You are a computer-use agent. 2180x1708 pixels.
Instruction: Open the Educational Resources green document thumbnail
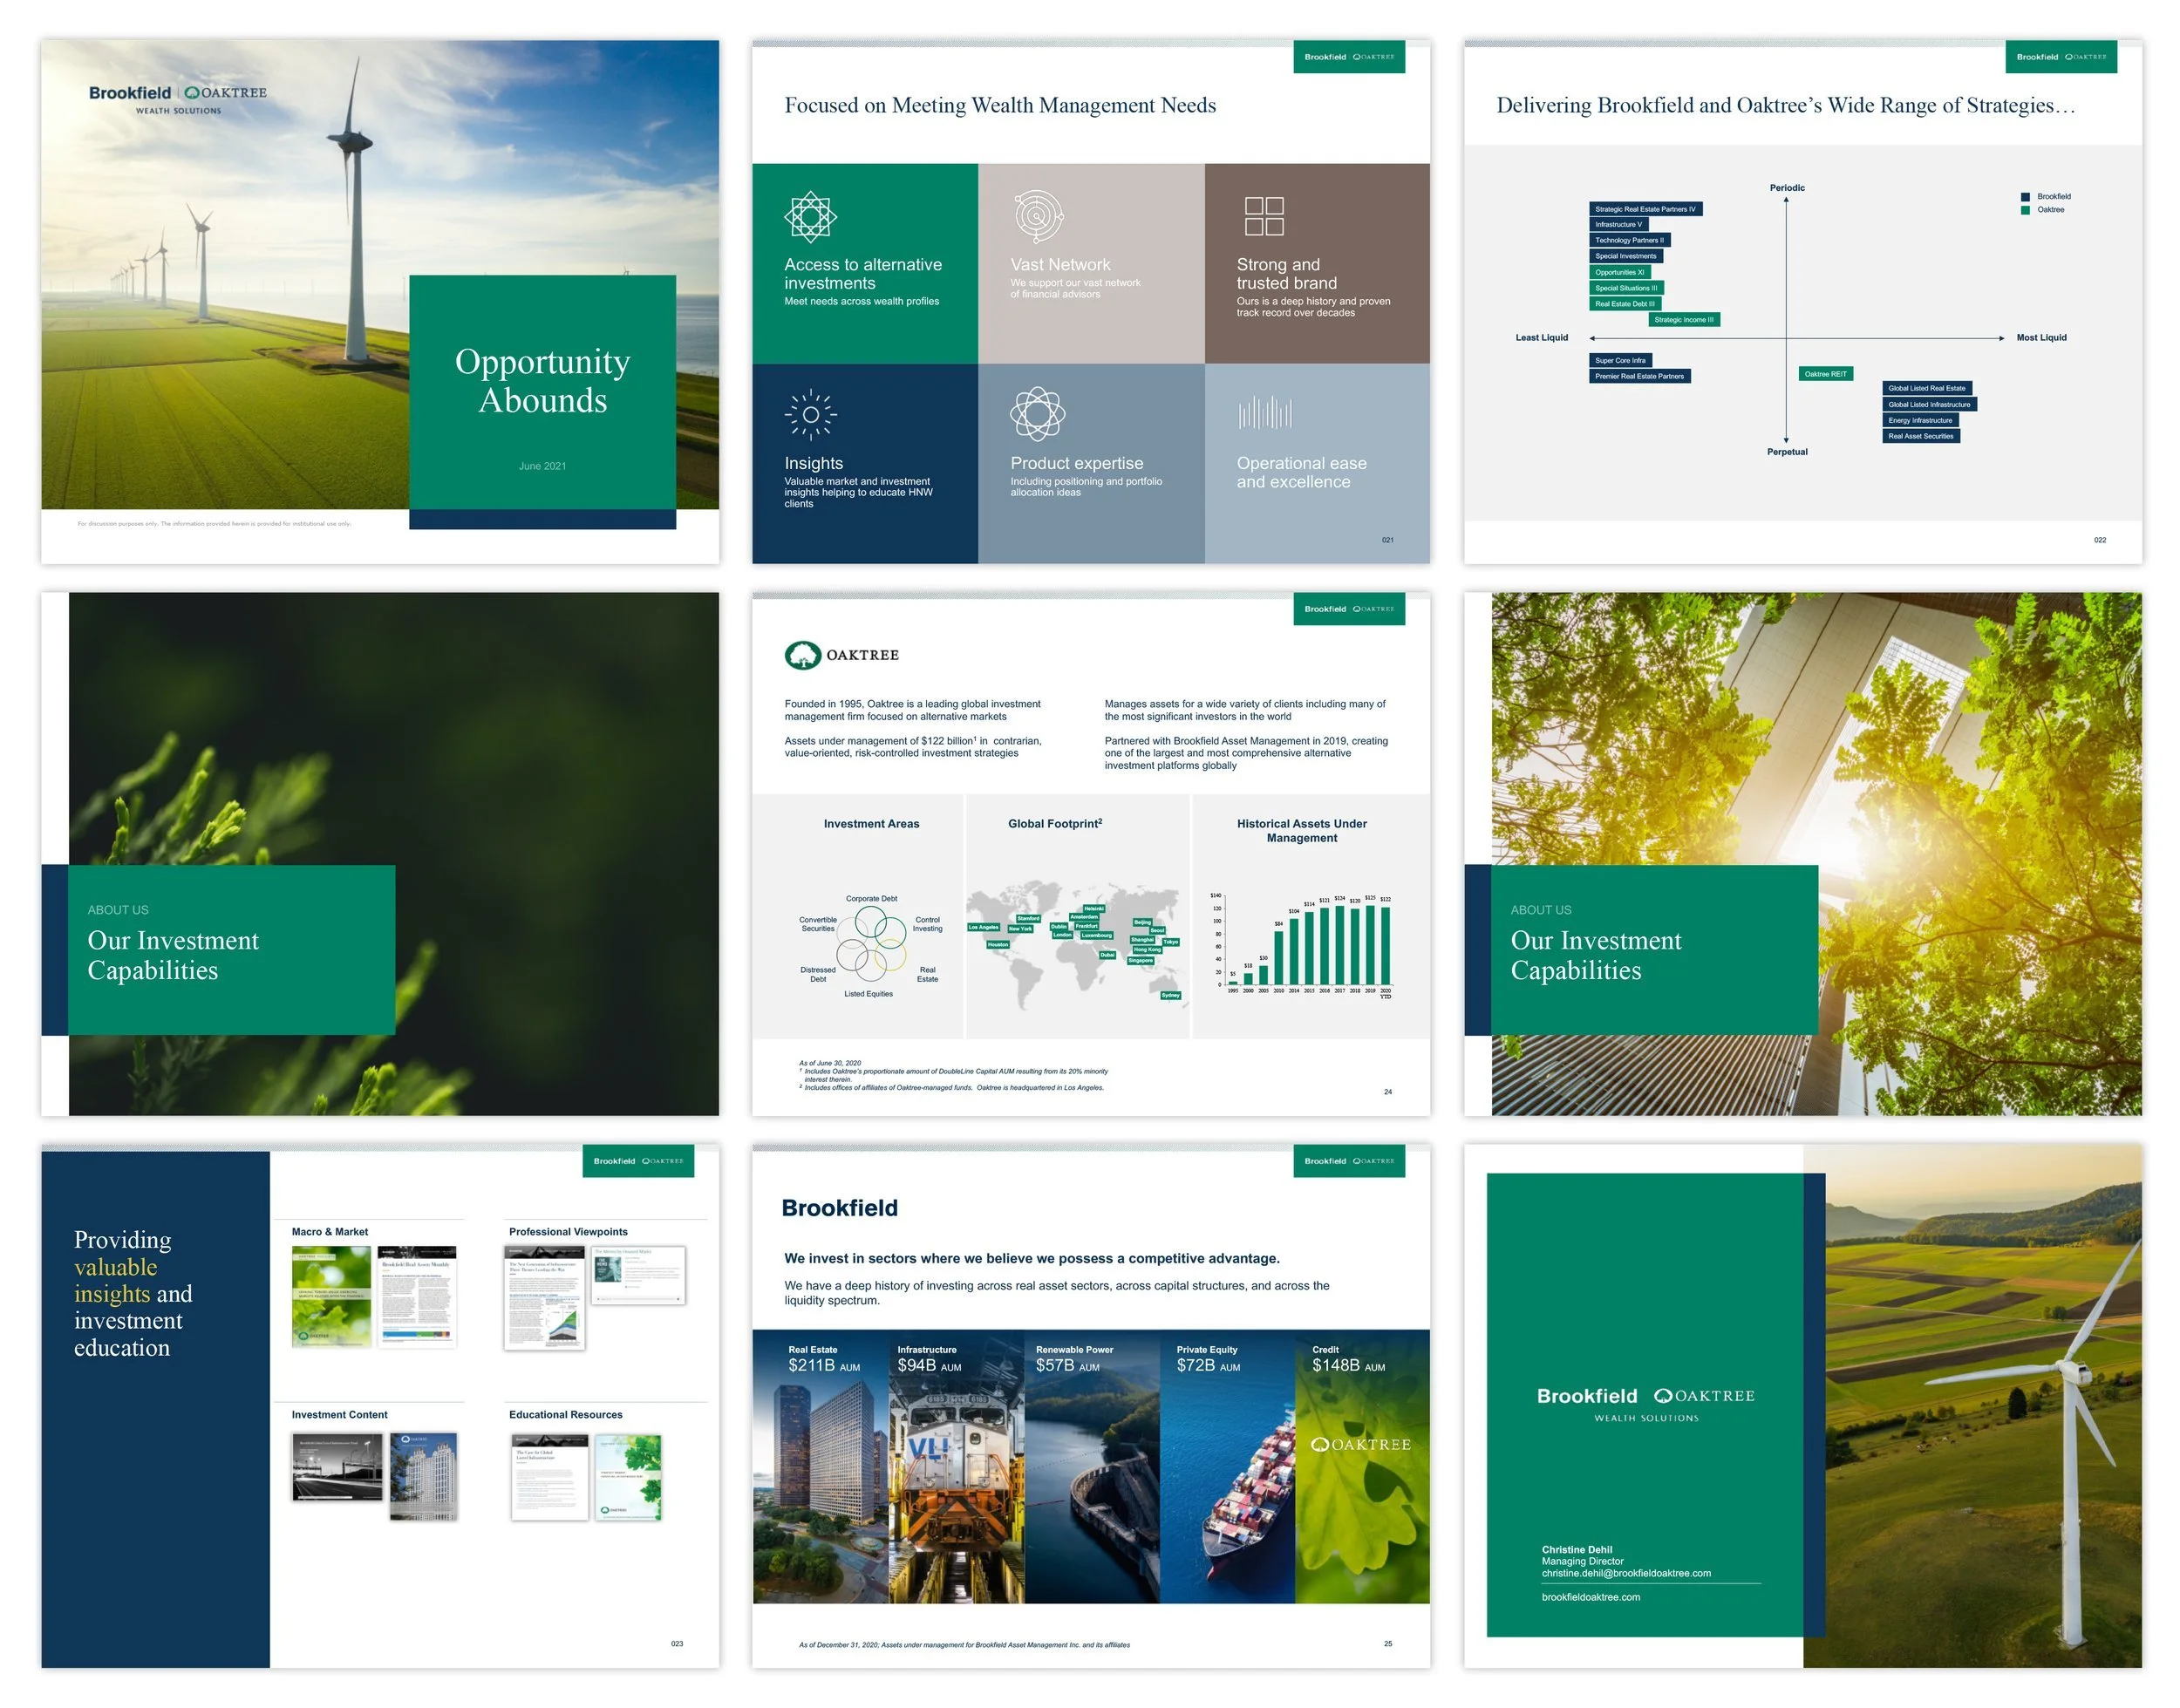(628, 1477)
